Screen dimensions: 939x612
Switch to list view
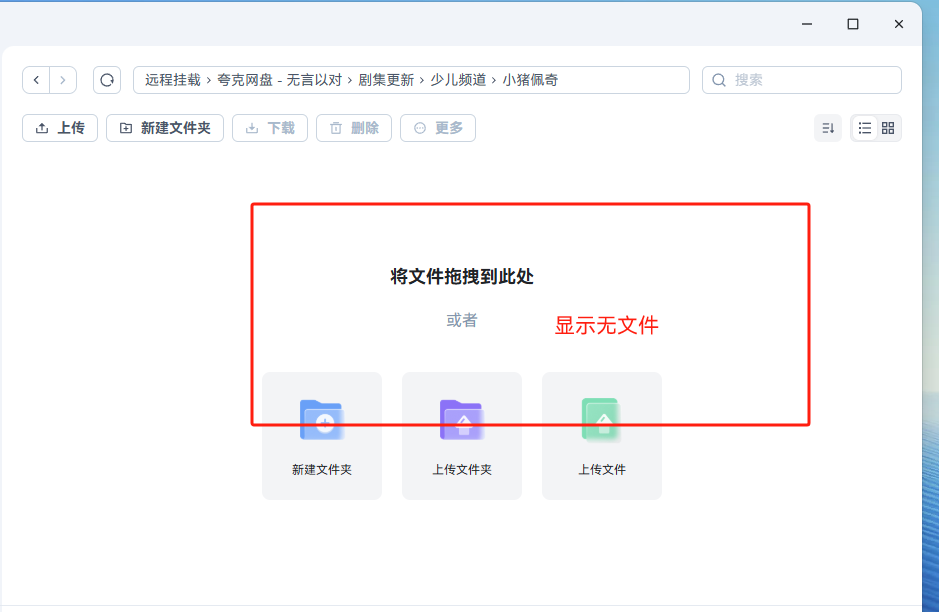coord(865,128)
